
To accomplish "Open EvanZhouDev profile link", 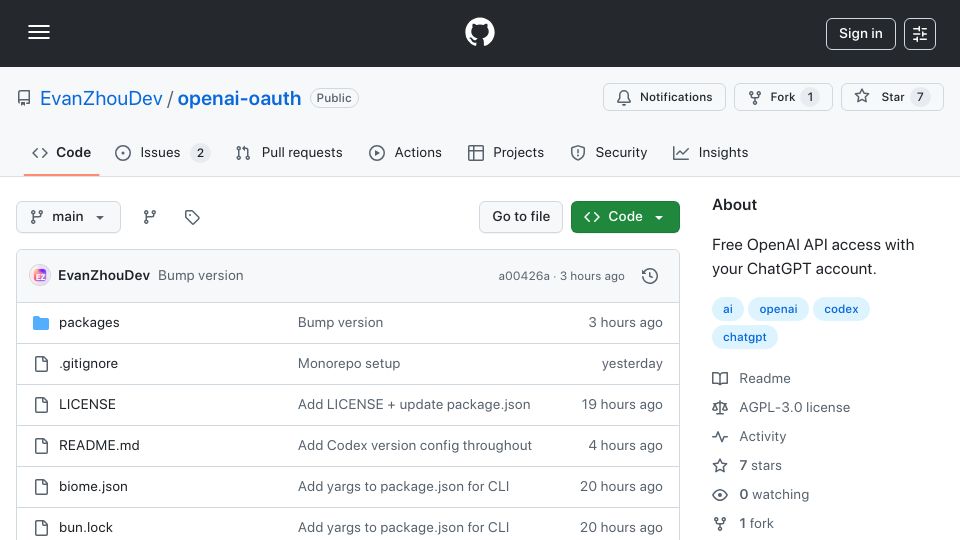I will [101, 98].
